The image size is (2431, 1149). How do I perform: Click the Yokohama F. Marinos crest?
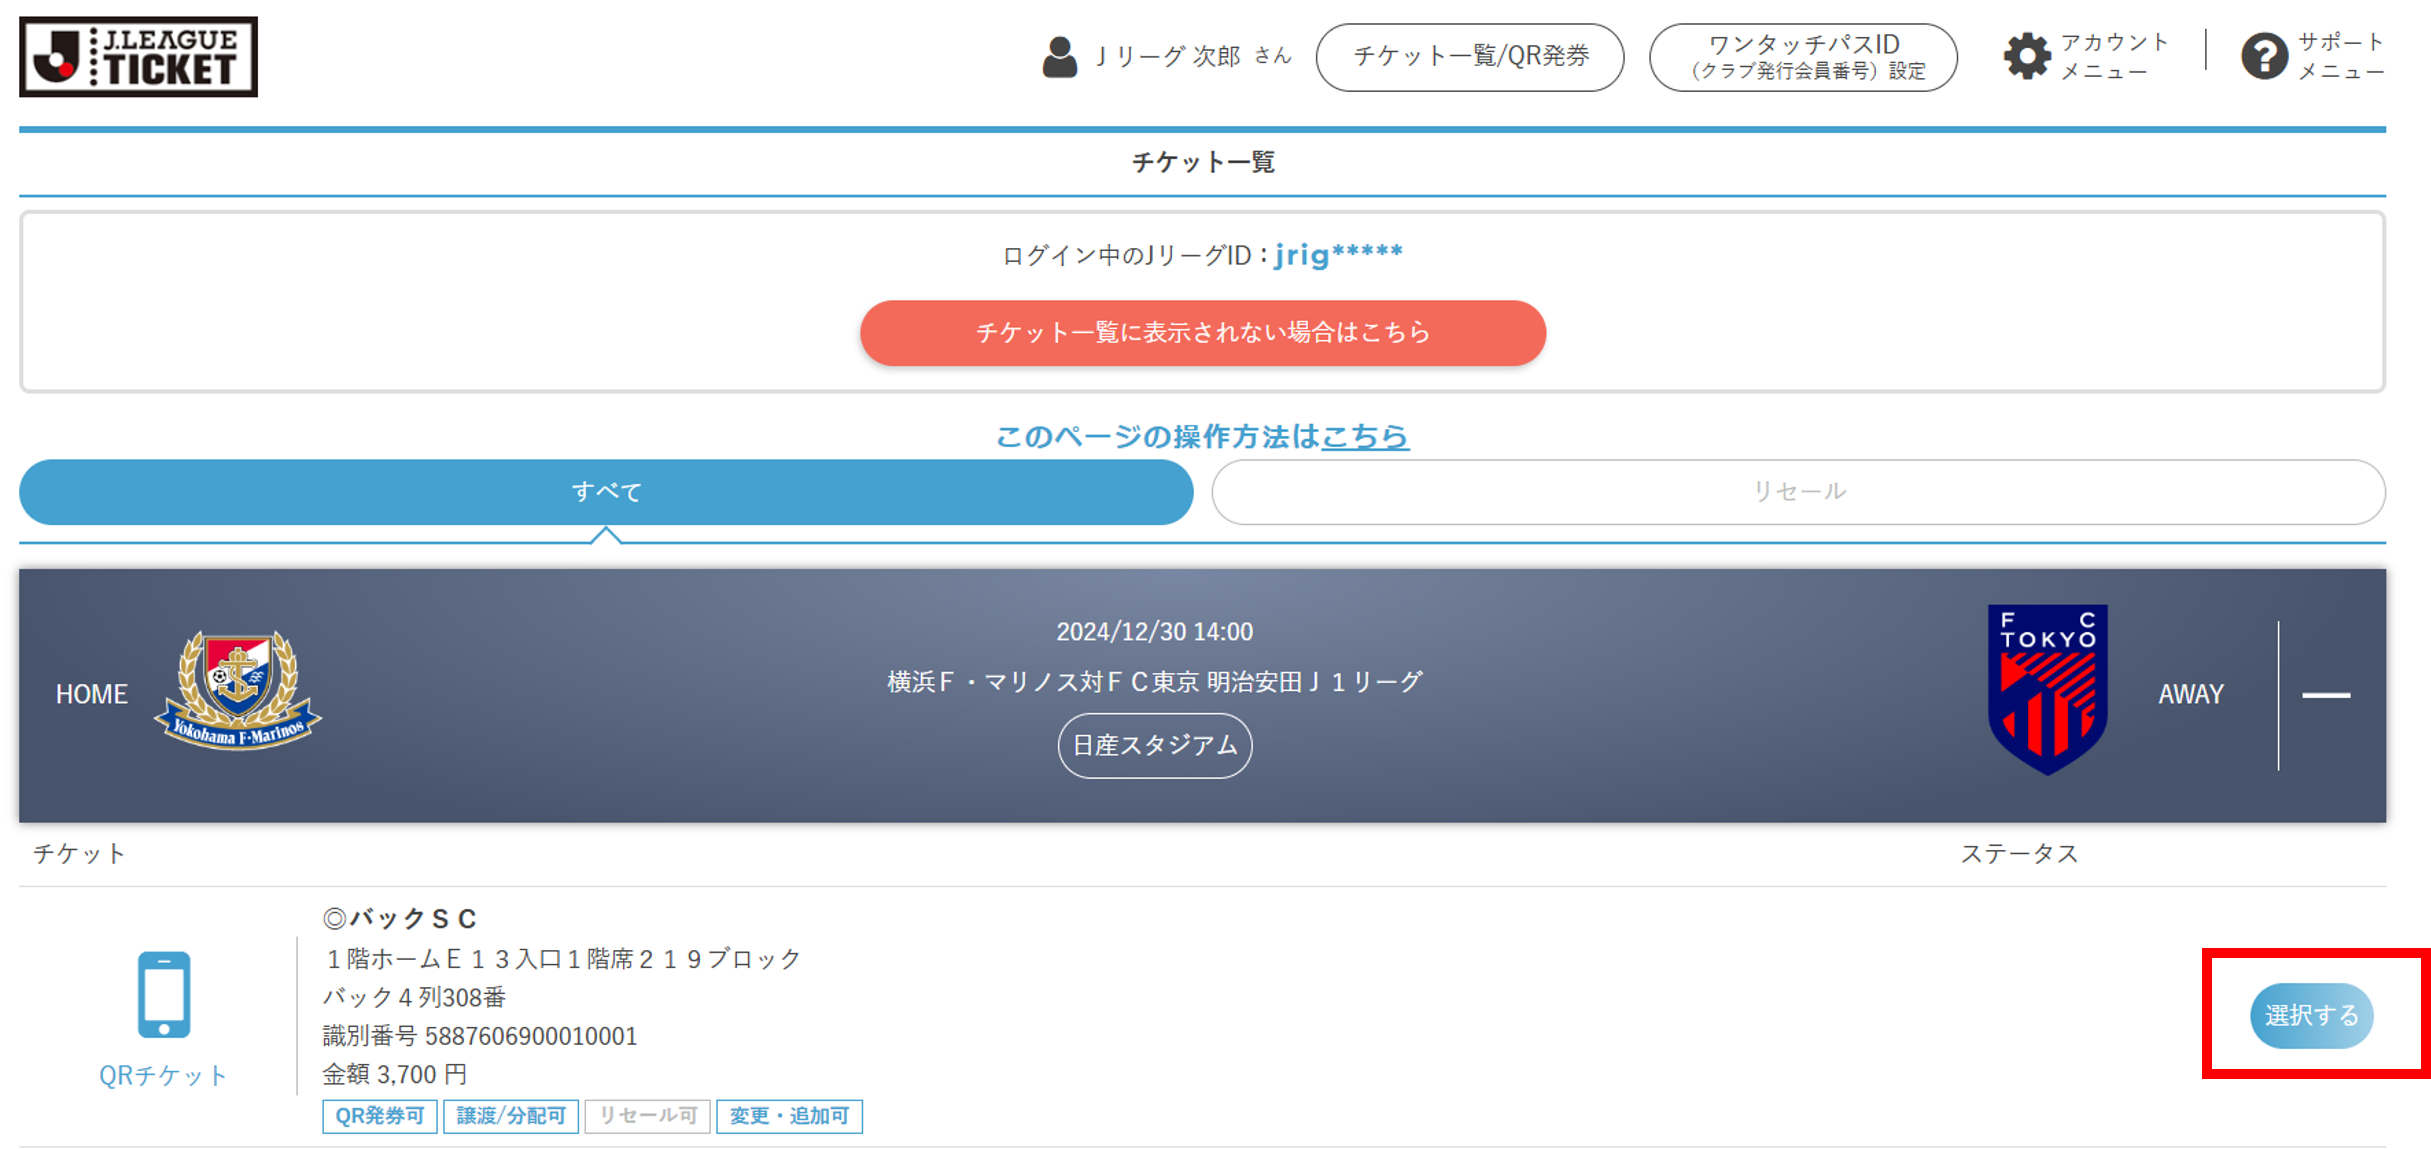[x=238, y=690]
